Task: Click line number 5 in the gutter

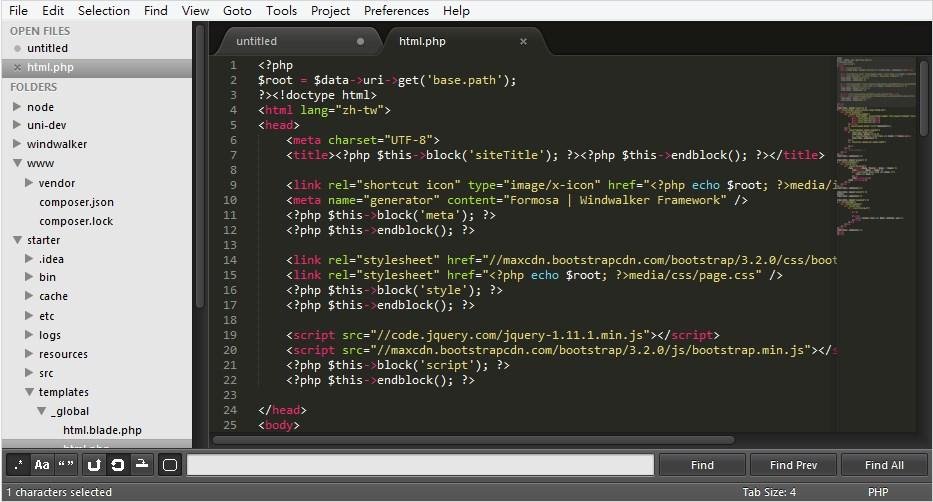Action: (233, 125)
